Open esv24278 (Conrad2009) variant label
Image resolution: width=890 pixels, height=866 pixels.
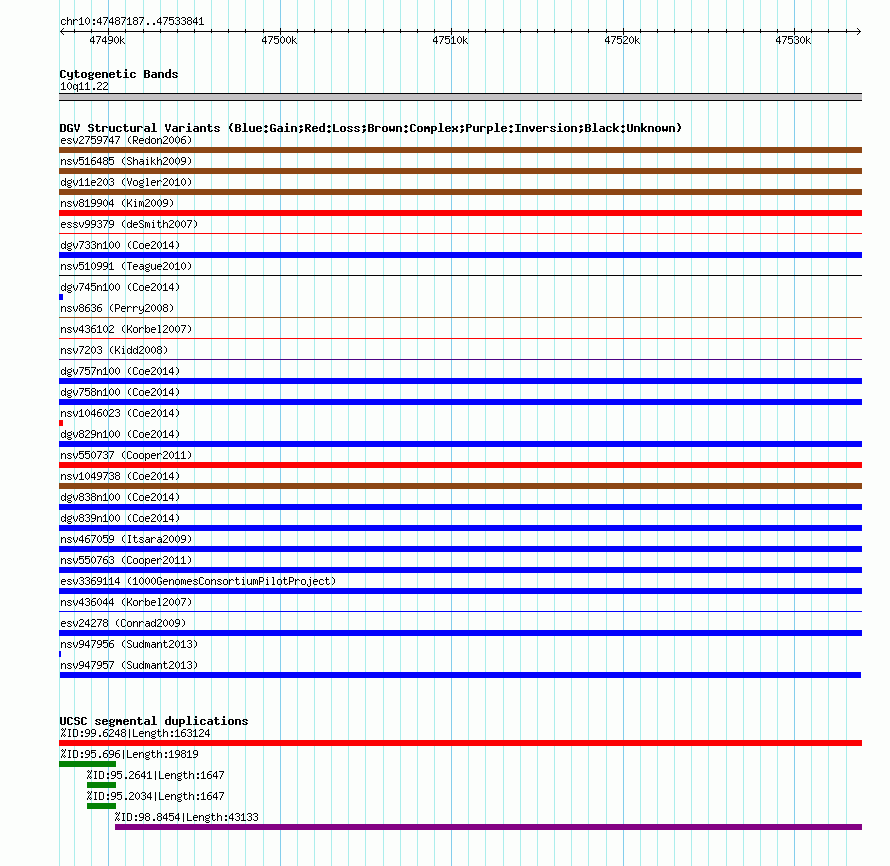pos(123,623)
